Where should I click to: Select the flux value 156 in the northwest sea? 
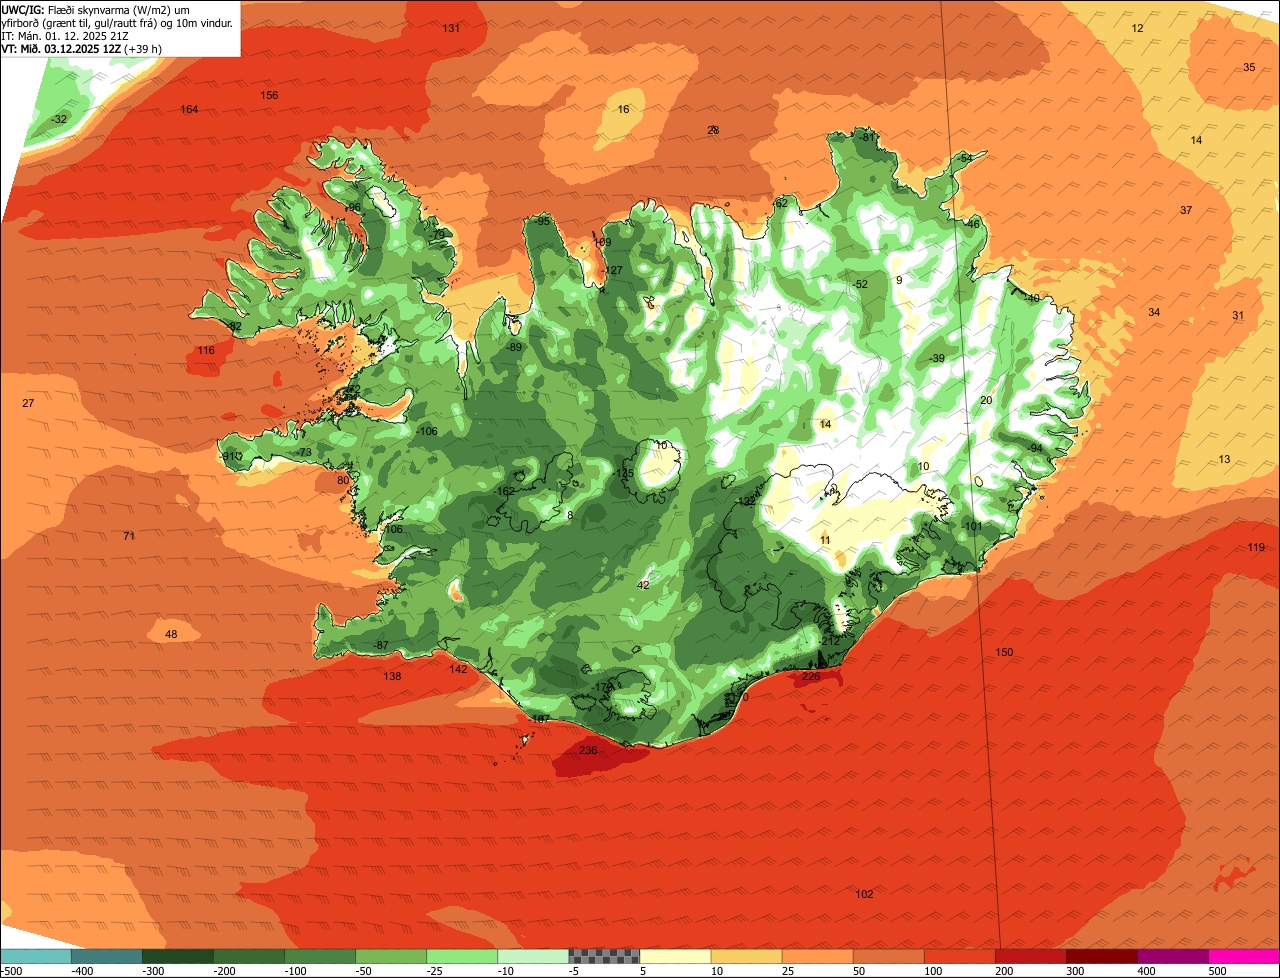tap(269, 95)
